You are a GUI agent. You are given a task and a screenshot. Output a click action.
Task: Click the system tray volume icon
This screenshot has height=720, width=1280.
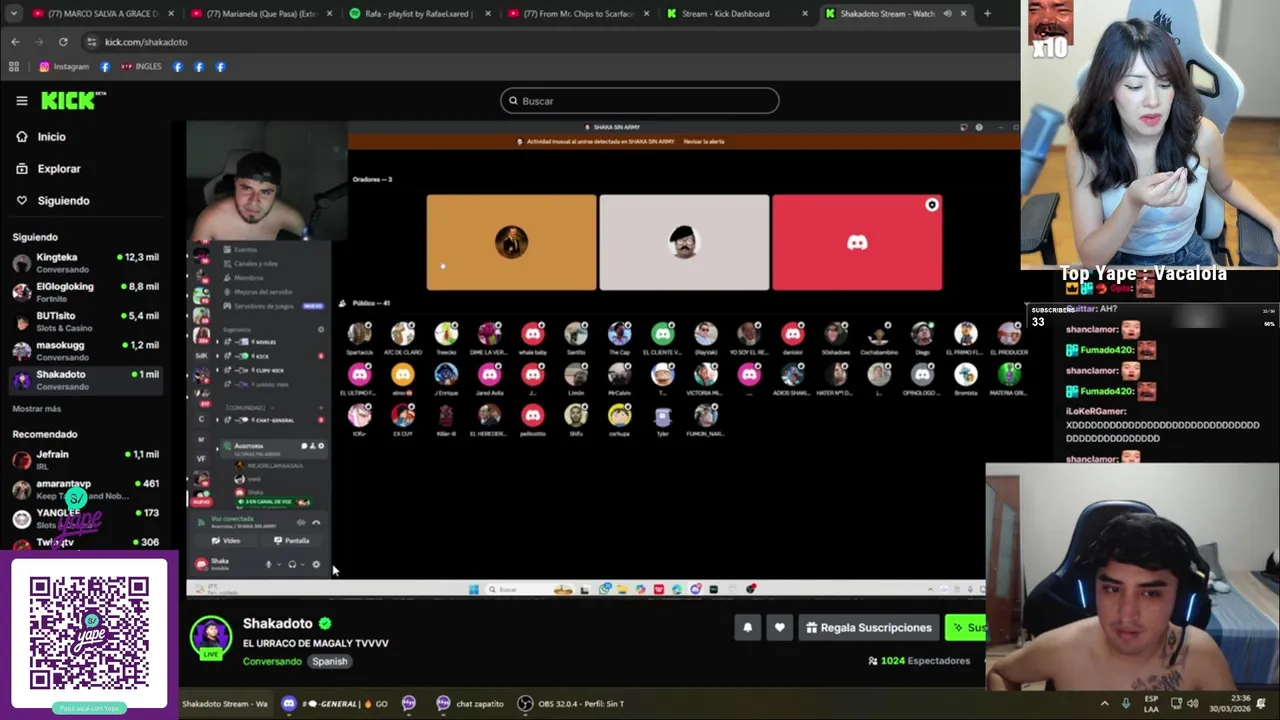click(1192, 704)
